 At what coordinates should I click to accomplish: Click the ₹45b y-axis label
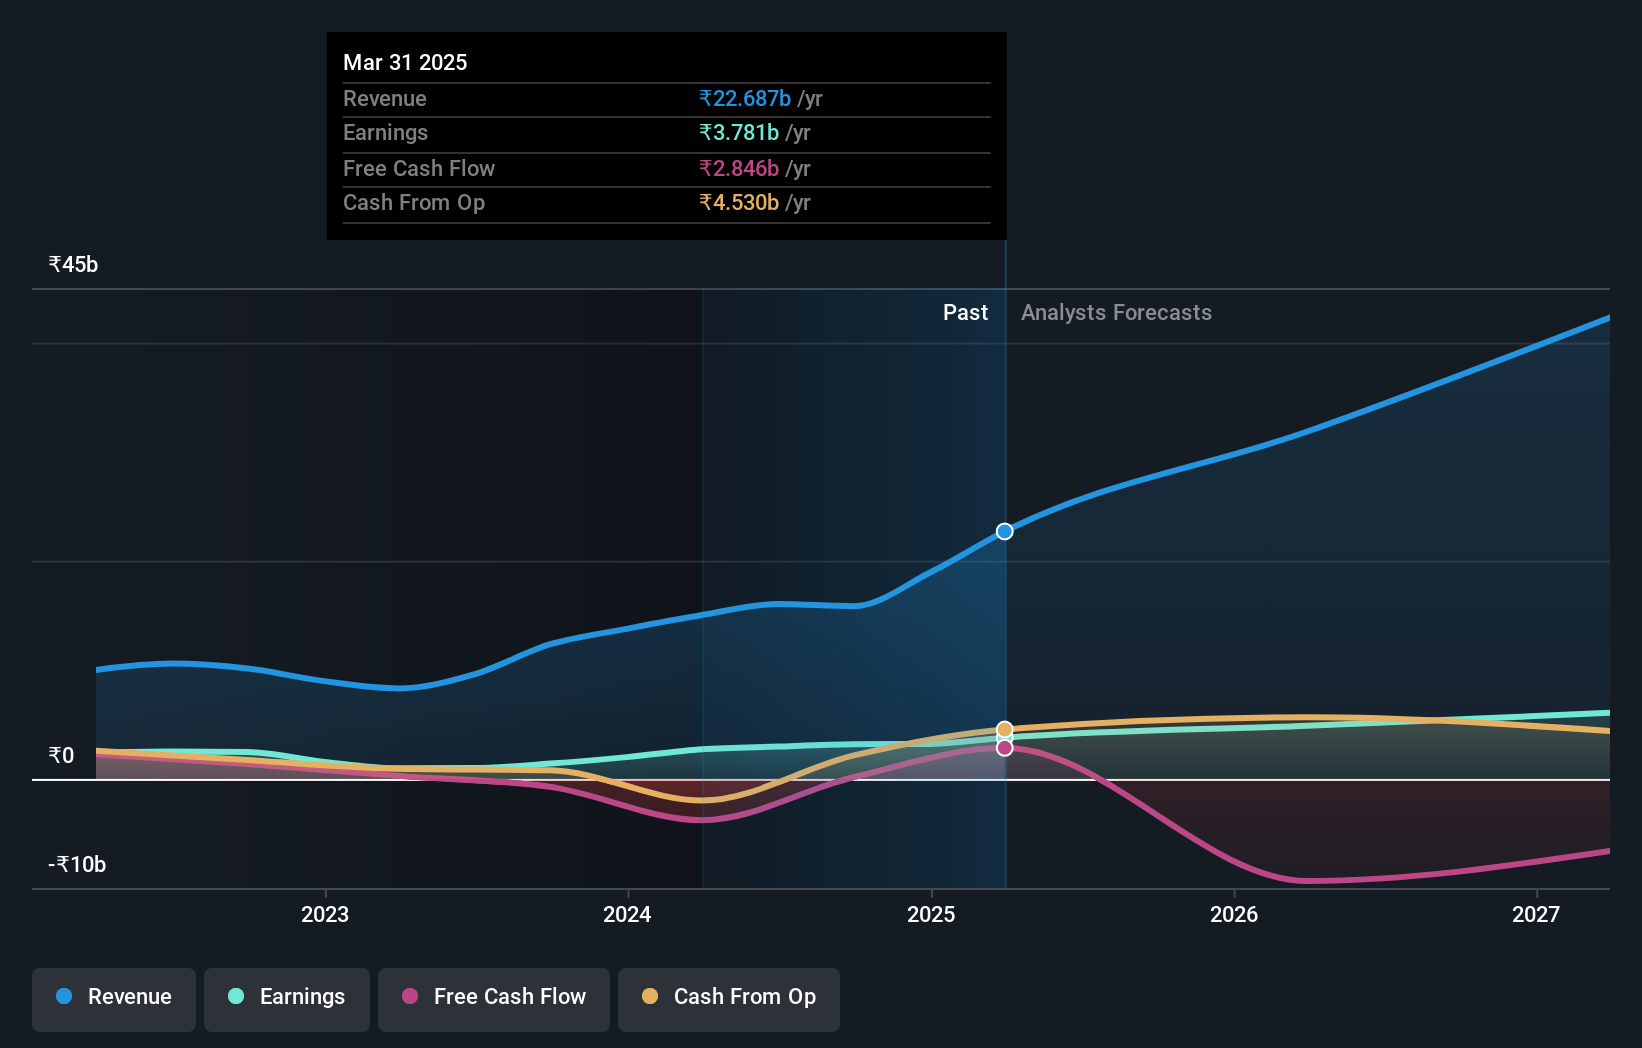tap(73, 264)
